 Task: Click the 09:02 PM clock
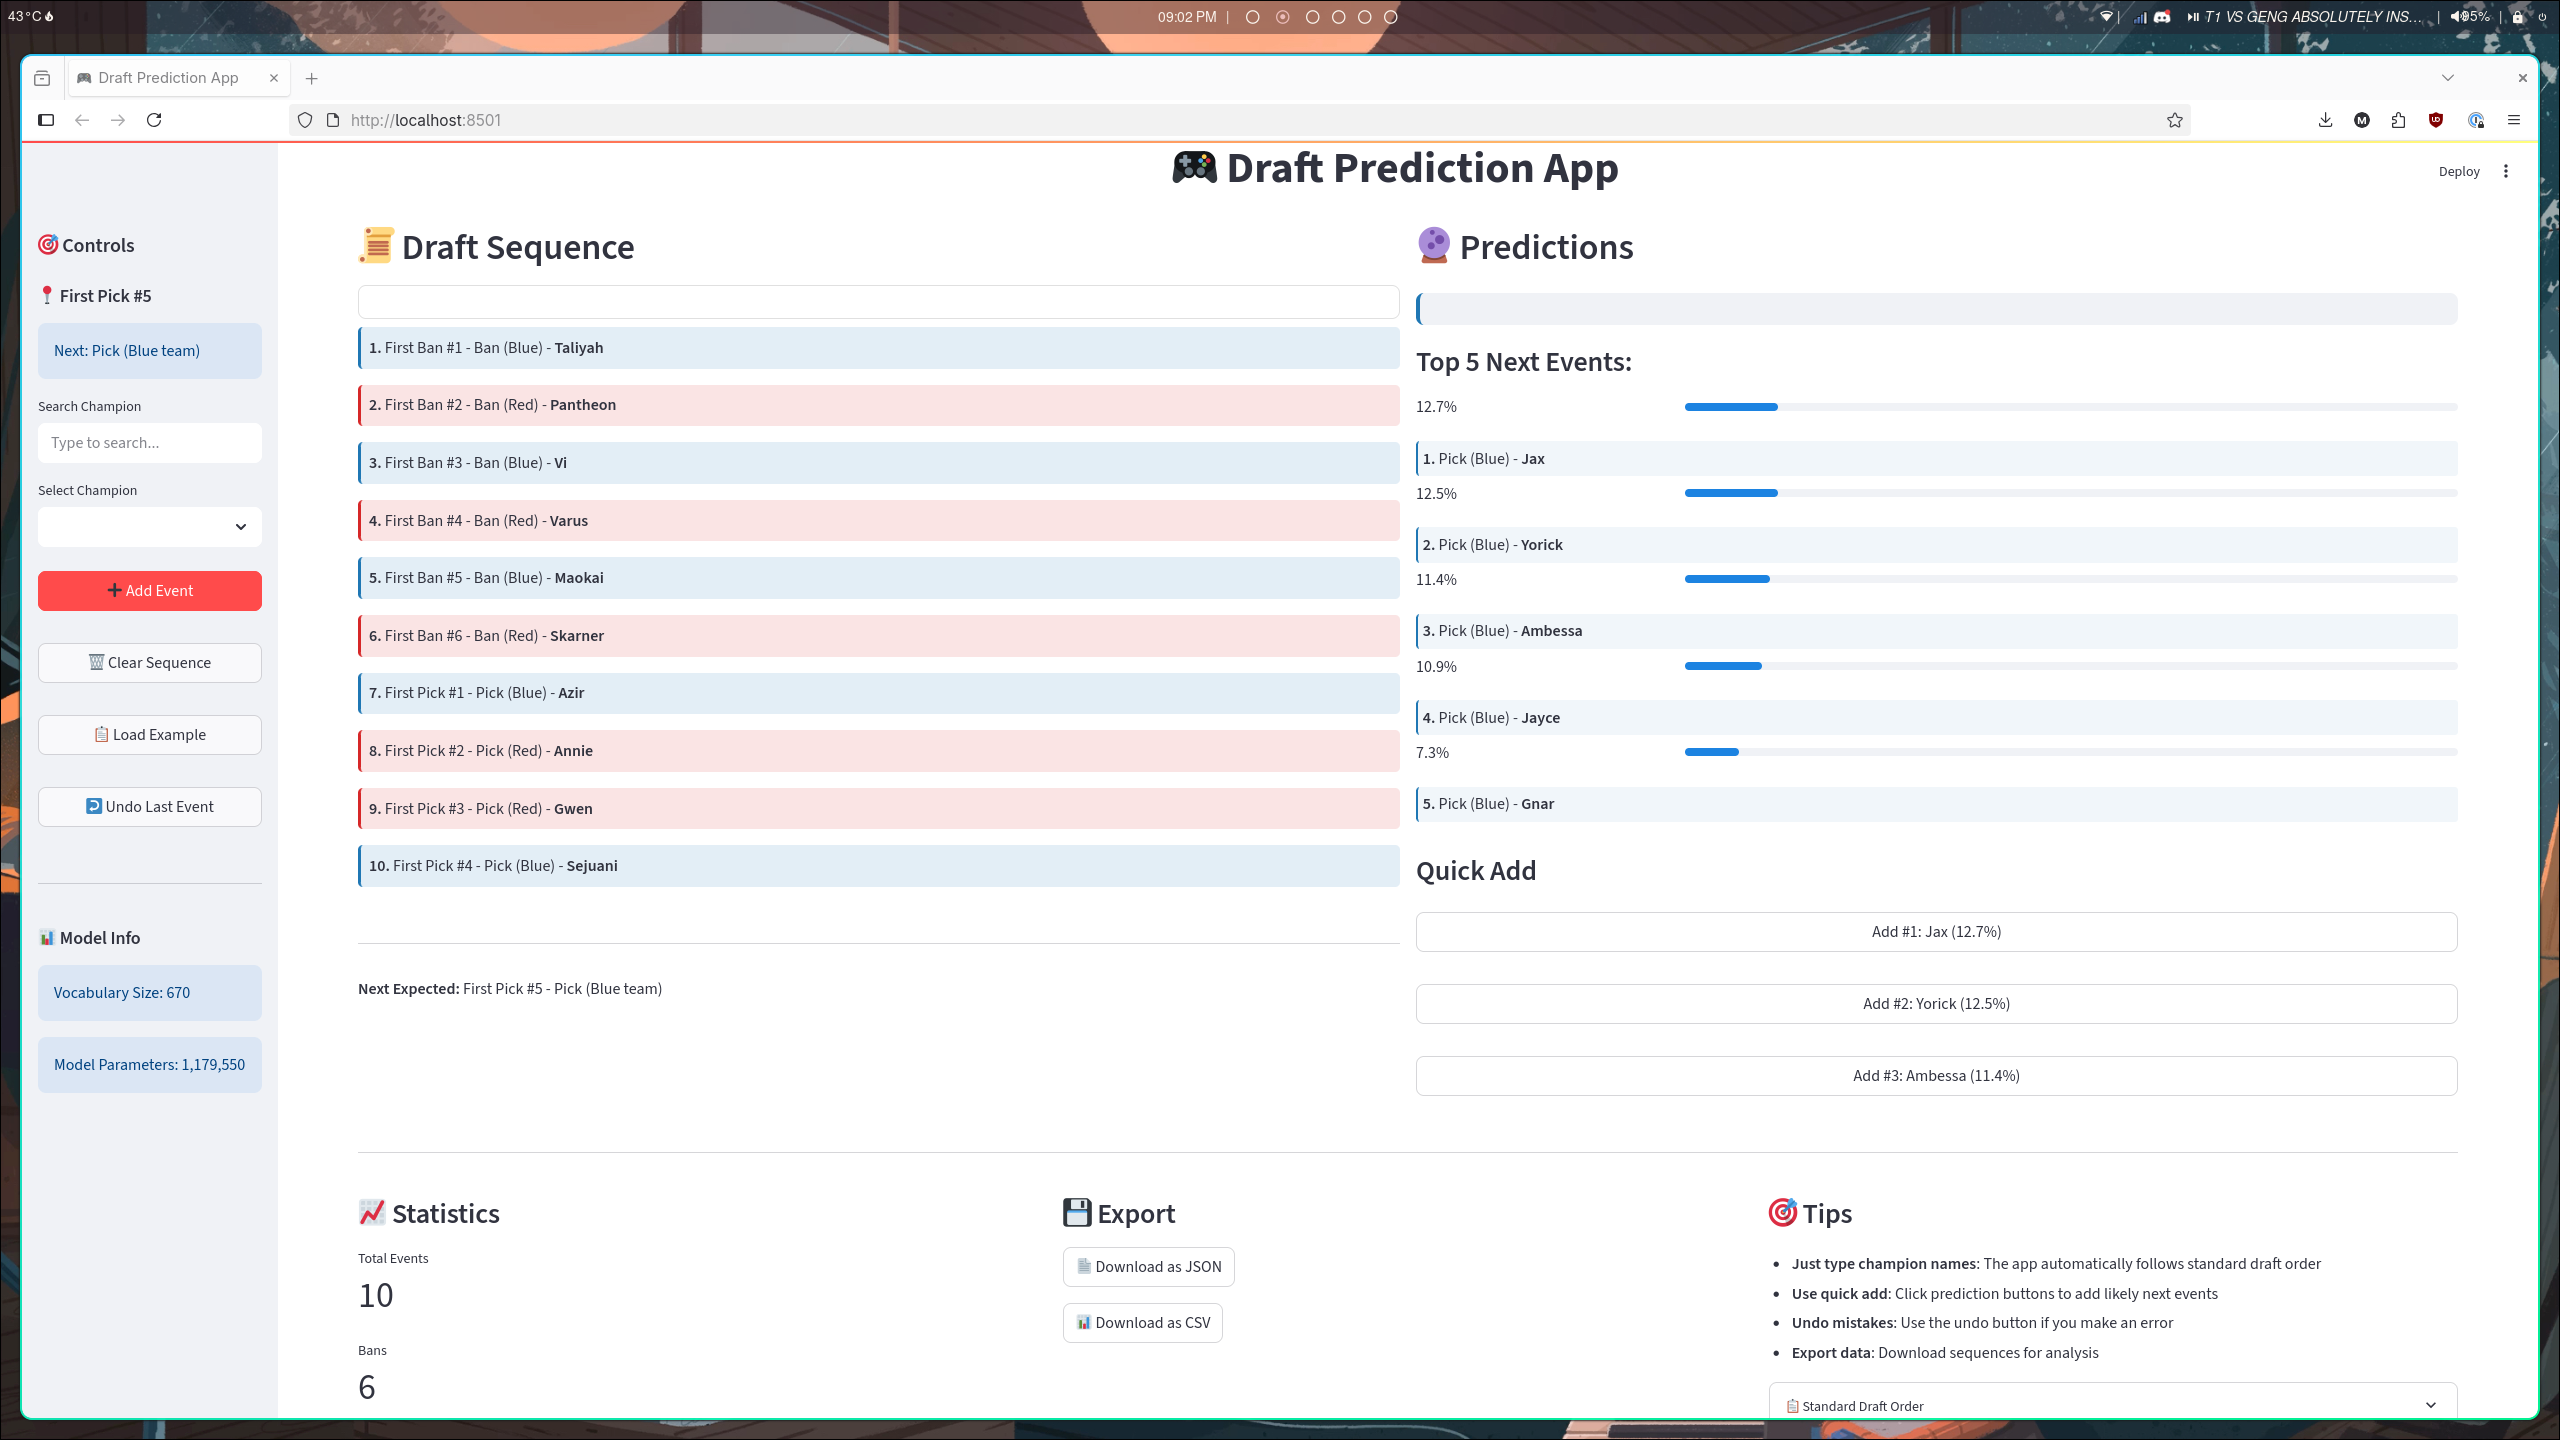[x=1187, y=17]
